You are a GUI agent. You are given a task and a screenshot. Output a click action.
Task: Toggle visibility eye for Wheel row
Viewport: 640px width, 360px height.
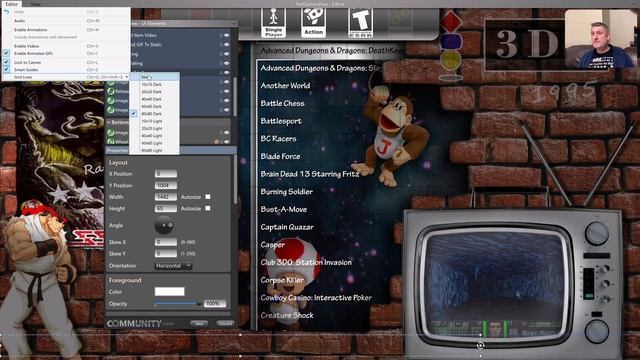pyautogui.click(x=227, y=142)
